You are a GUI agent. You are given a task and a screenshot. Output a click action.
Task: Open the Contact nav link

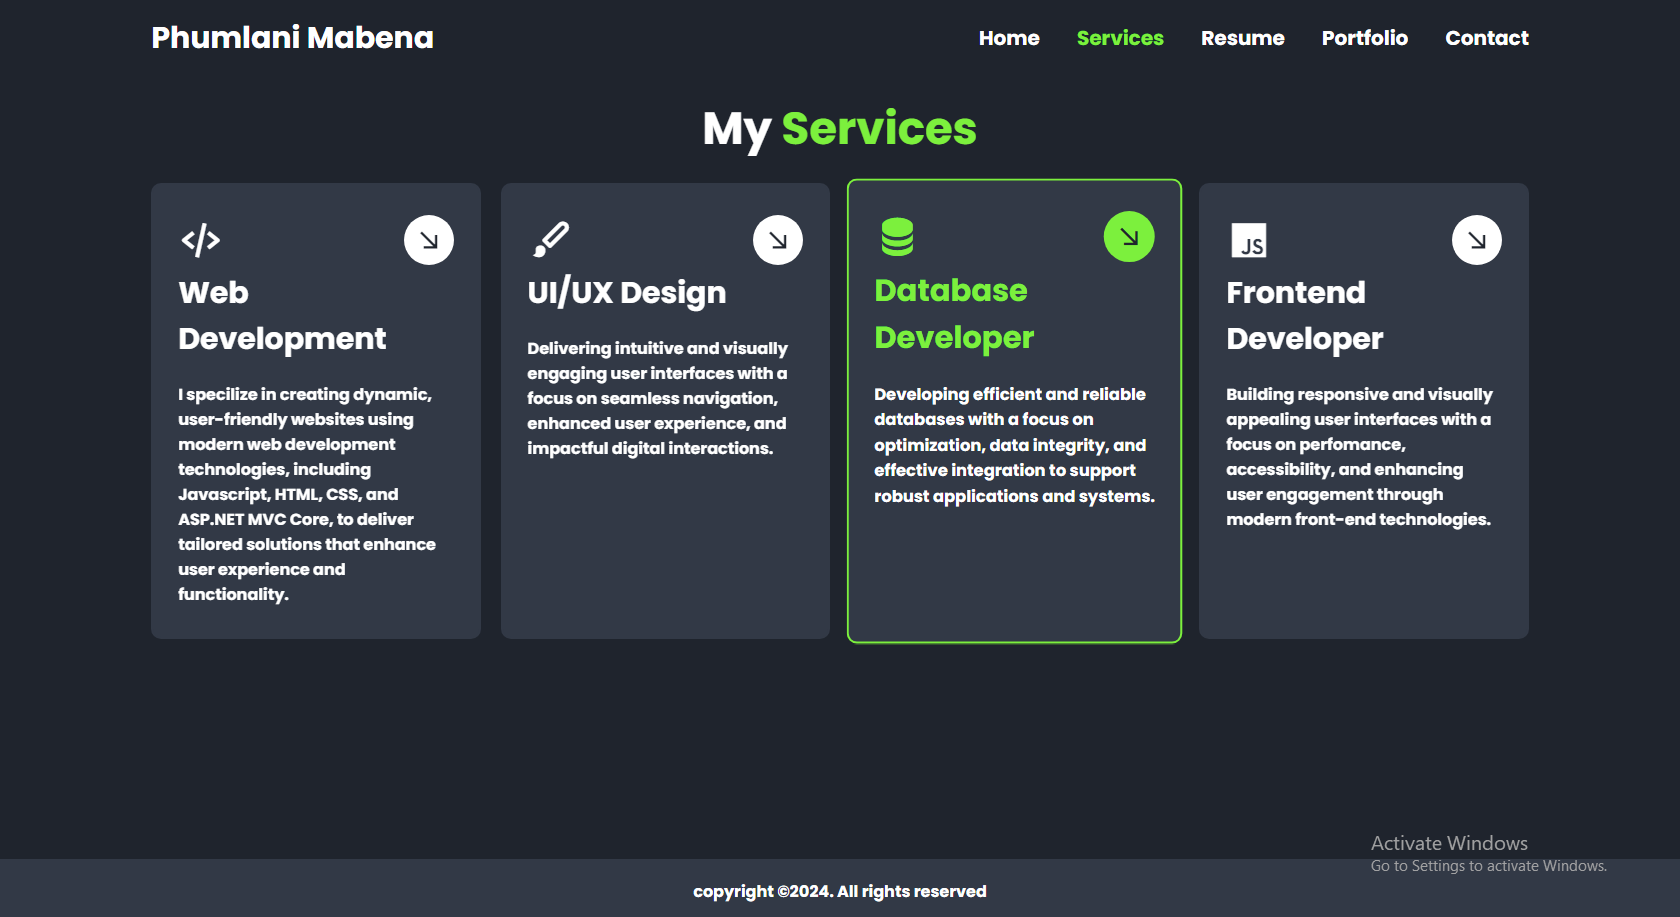[x=1487, y=38]
